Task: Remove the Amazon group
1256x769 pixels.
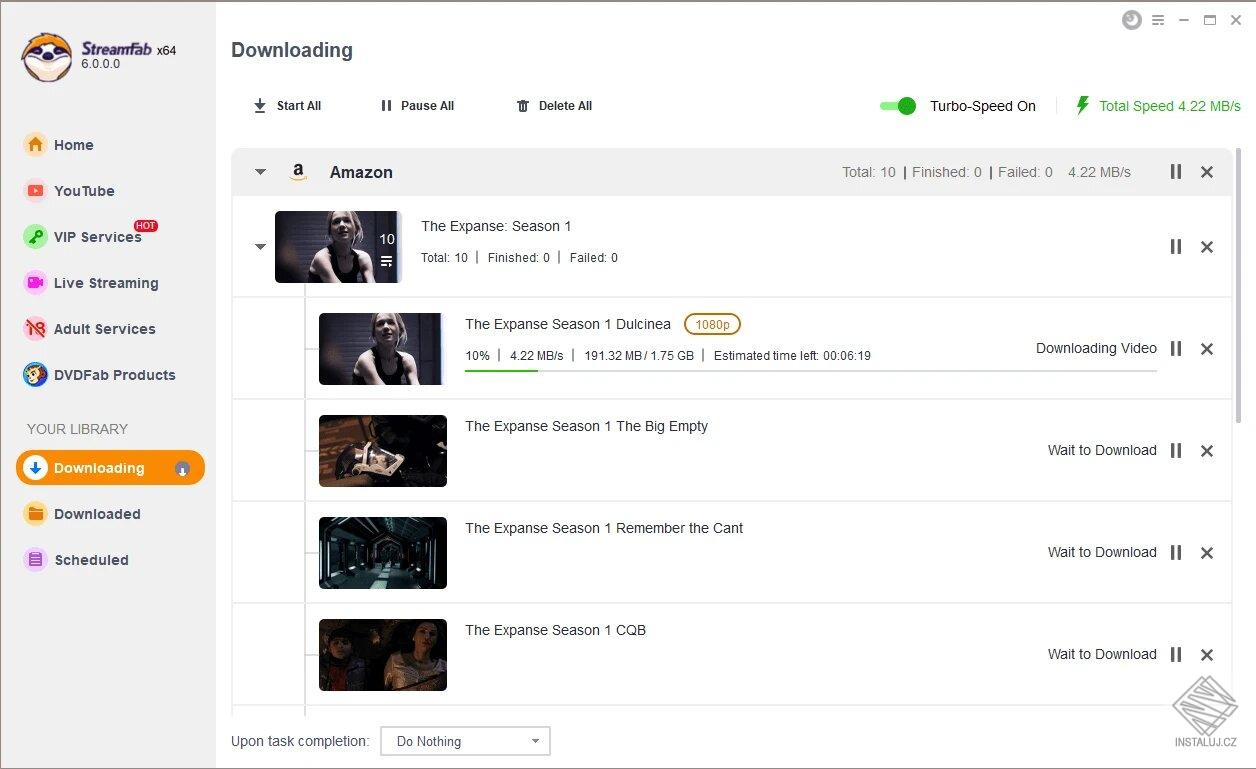Action: [x=1207, y=172]
